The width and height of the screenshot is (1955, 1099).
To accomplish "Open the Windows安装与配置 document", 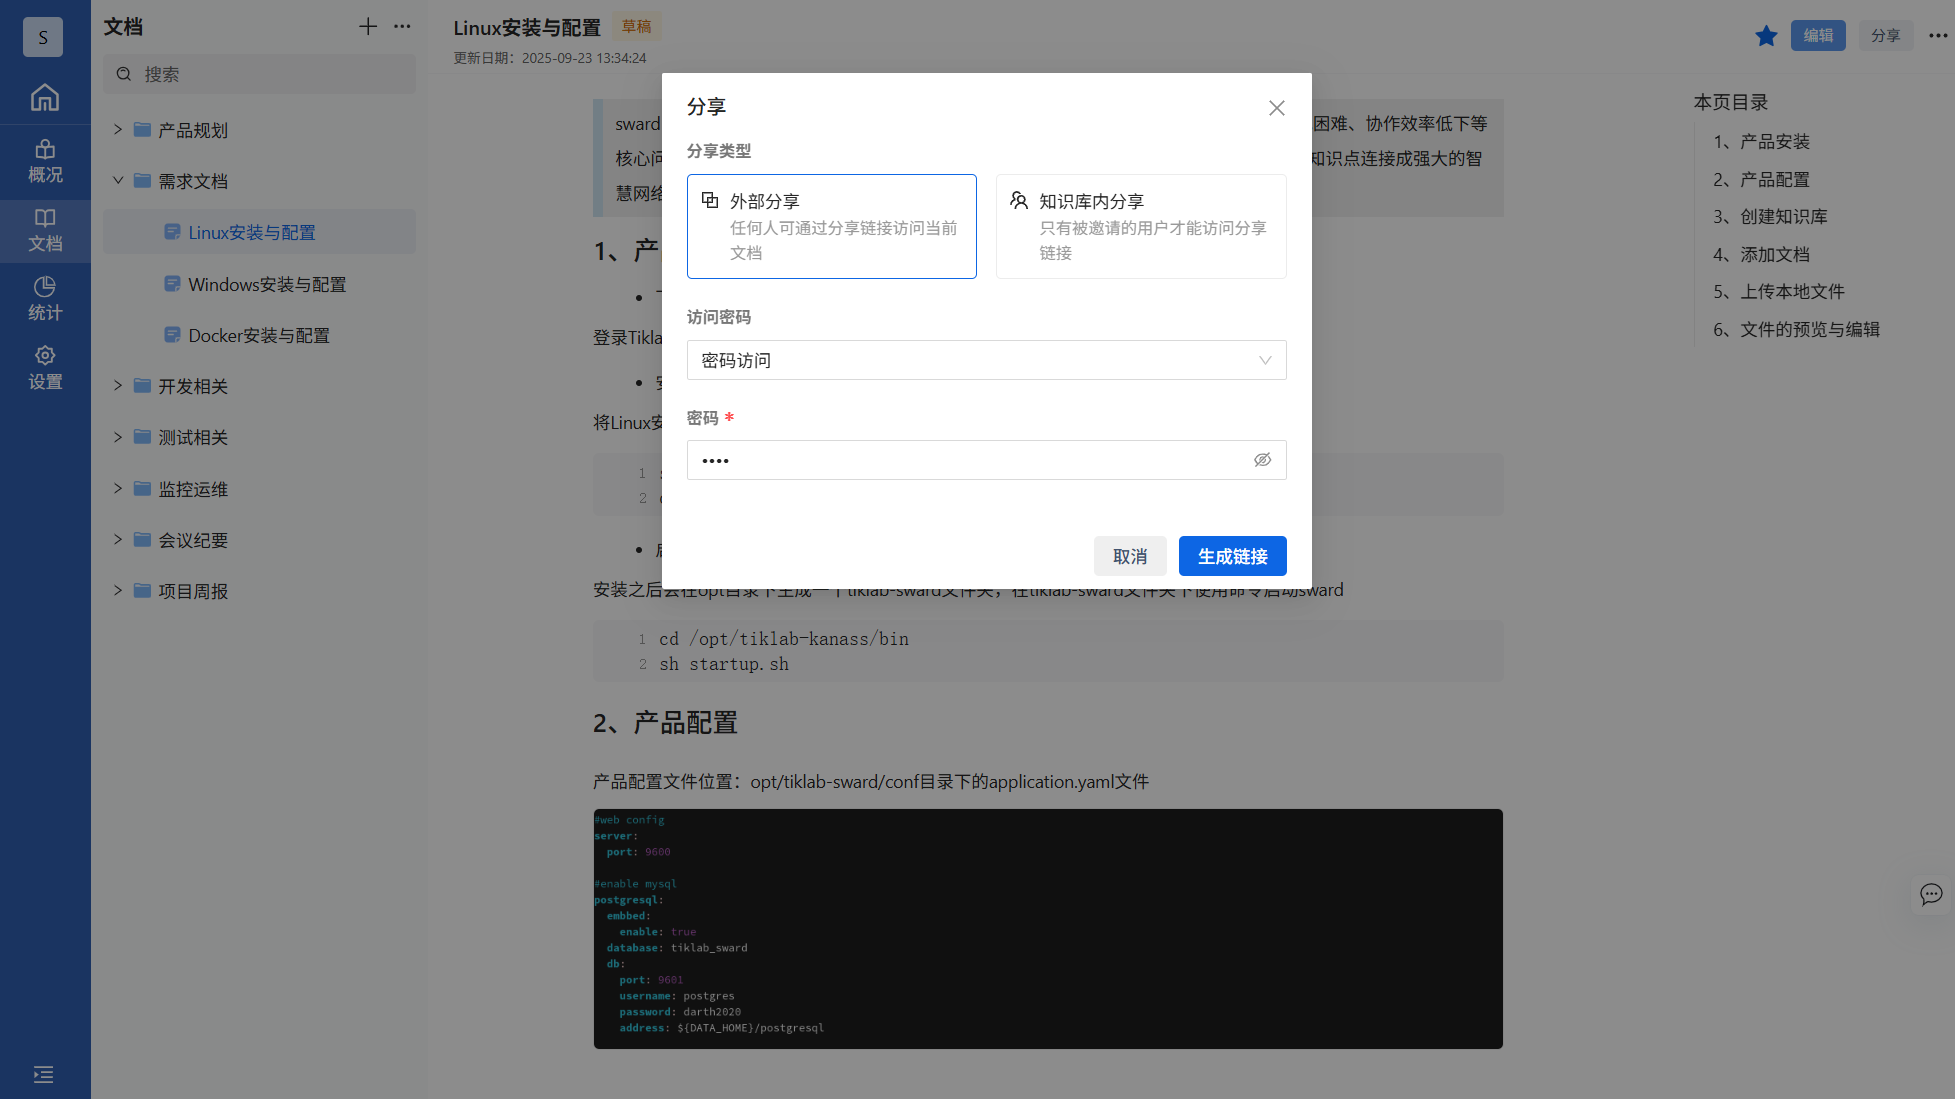I will 267,285.
